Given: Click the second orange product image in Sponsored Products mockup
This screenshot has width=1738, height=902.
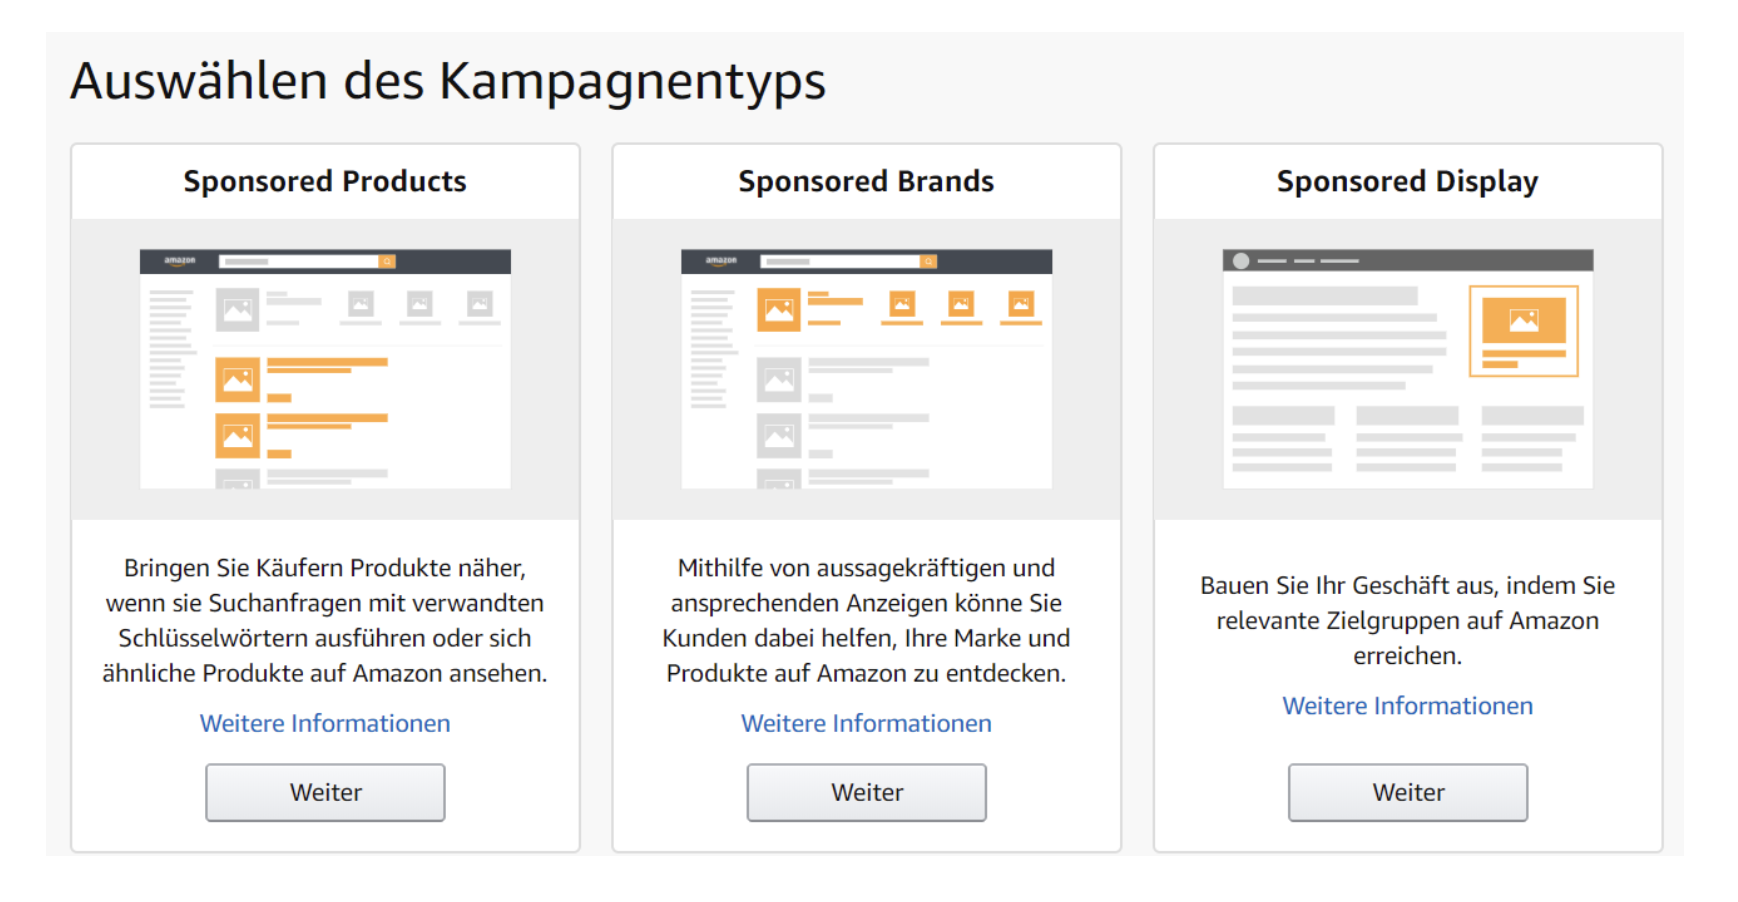Looking at the screenshot, I should (237, 435).
